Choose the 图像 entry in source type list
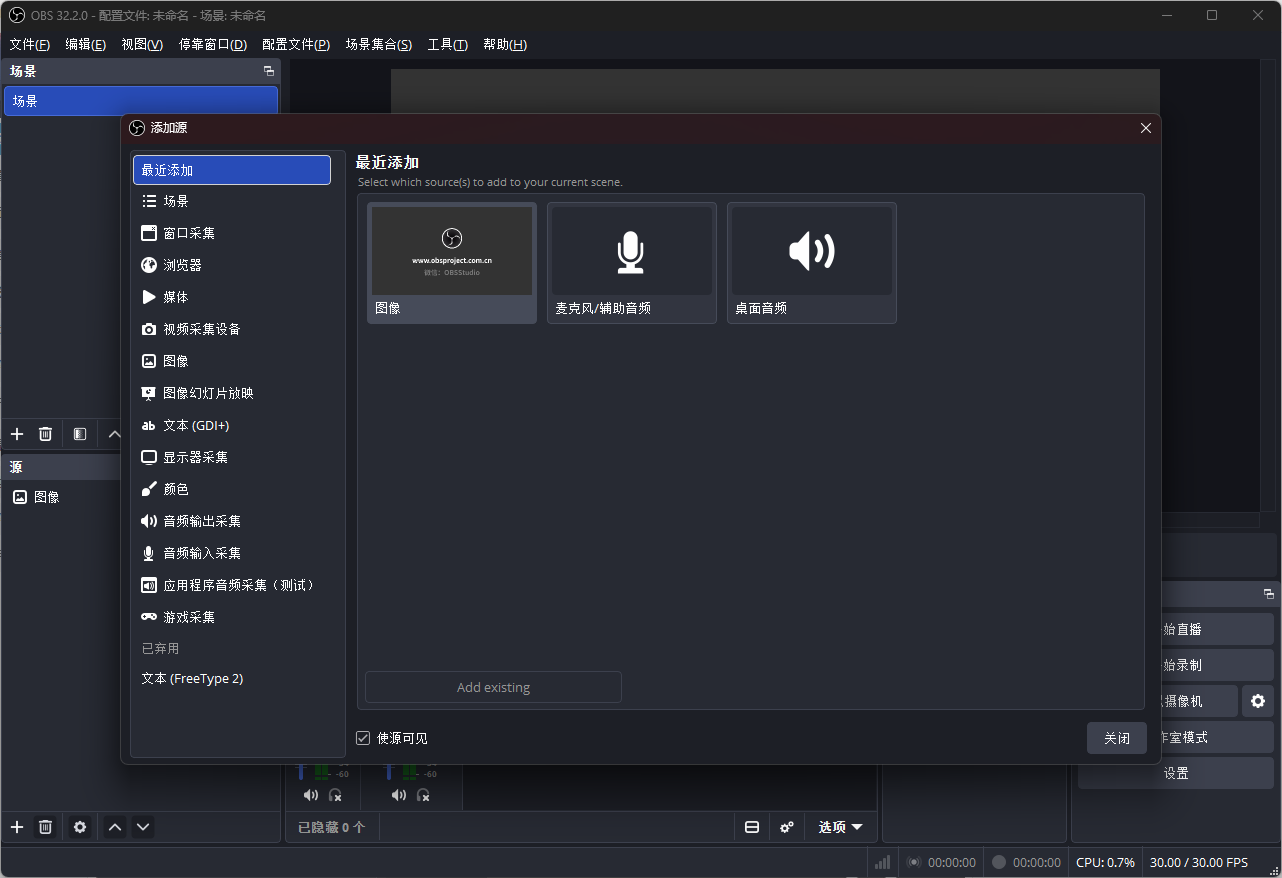Viewport: 1282px width, 878px height. 232,361
